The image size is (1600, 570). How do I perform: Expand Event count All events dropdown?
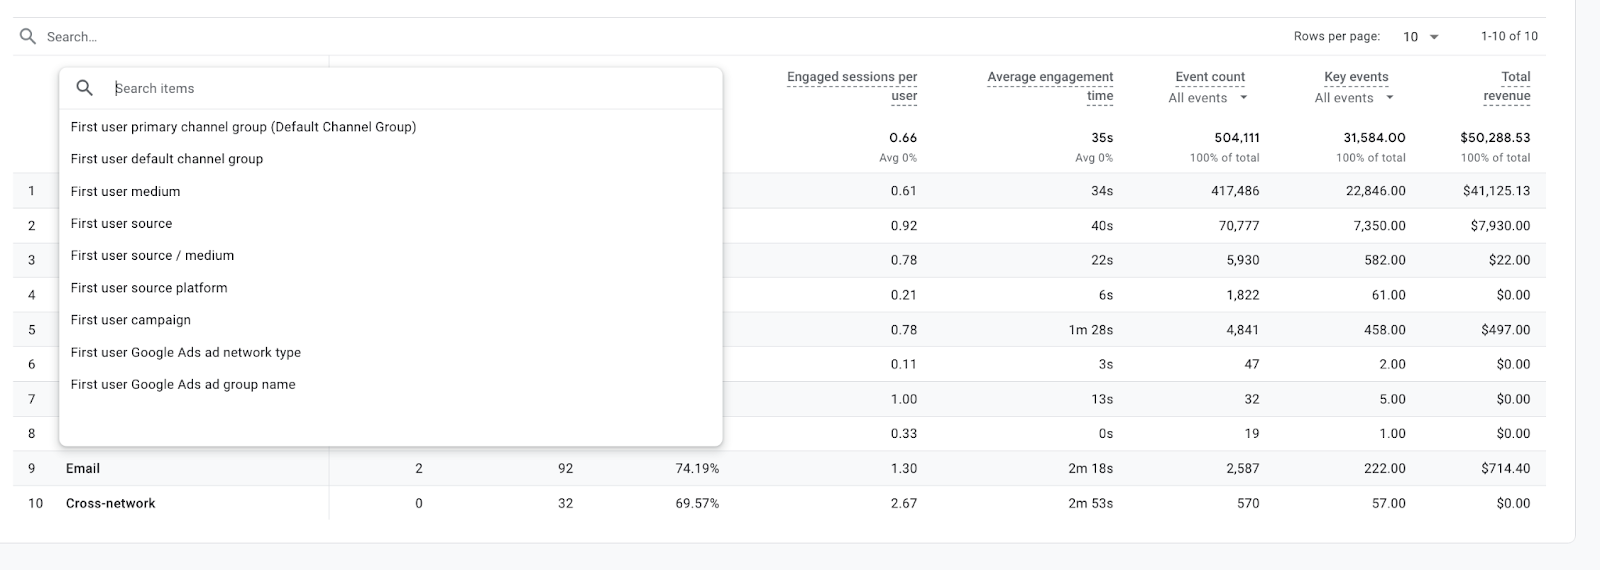click(x=1208, y=98)
